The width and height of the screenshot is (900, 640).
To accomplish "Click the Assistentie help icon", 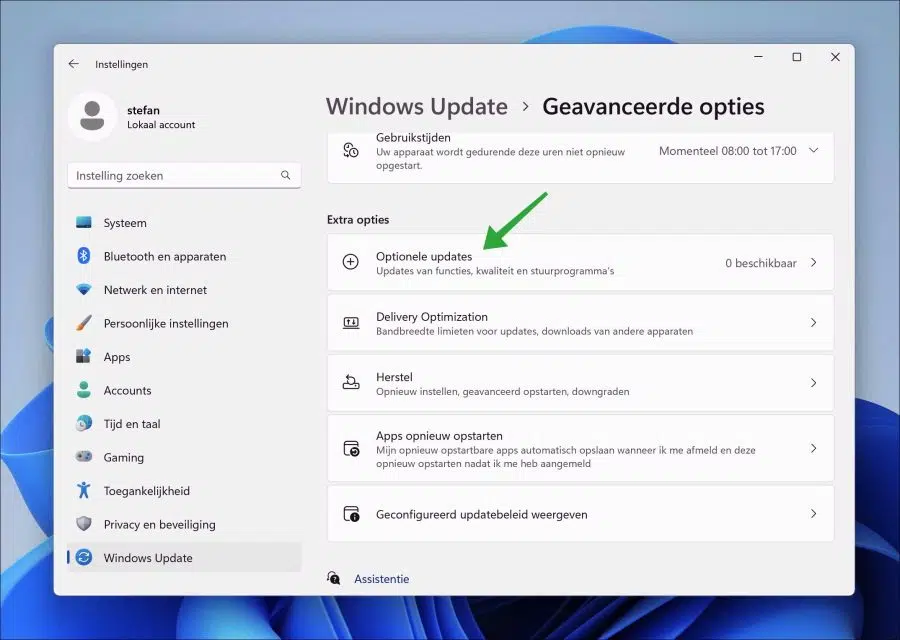I will 333,578.
